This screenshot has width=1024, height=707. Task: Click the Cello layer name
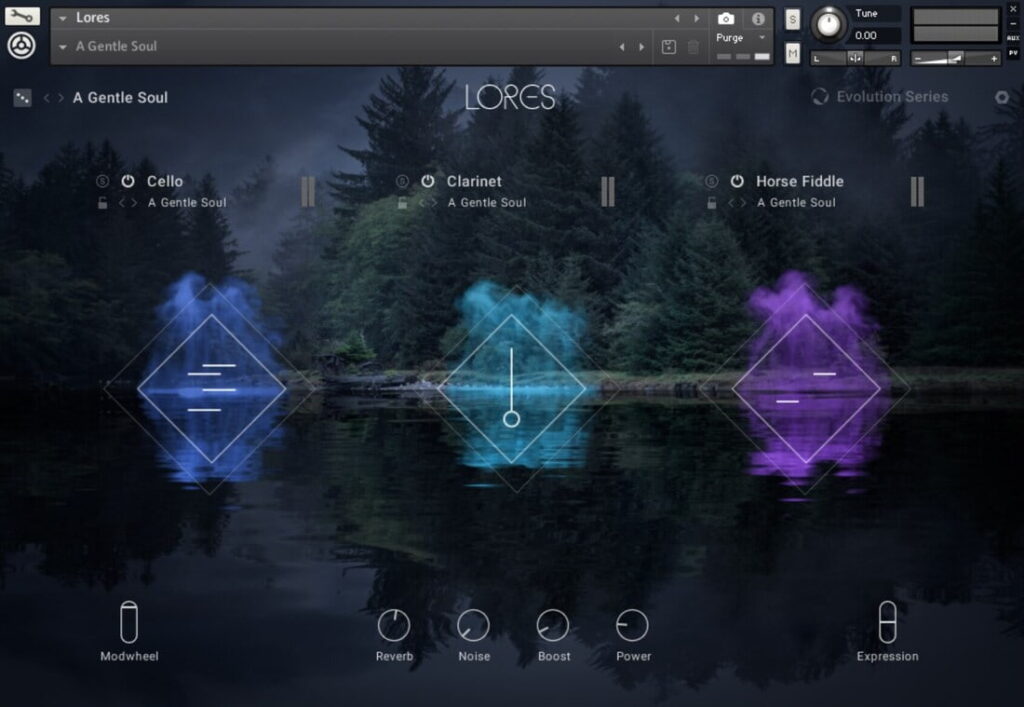coord(165,181)
